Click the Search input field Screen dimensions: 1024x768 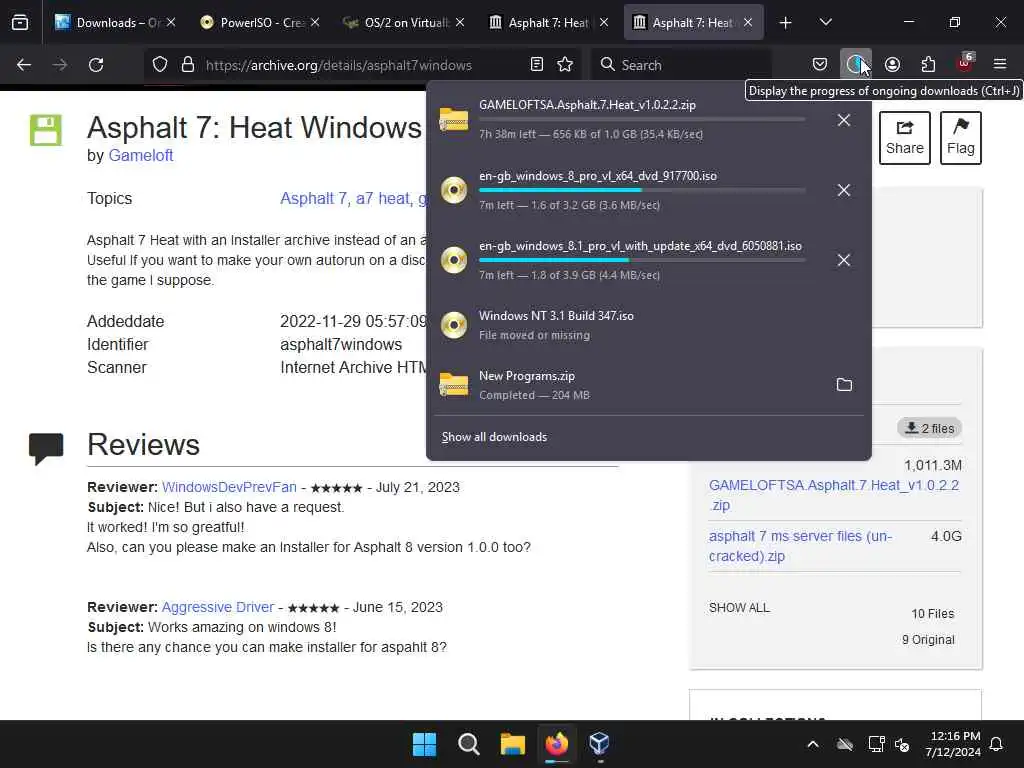click(x=681, y=65)
